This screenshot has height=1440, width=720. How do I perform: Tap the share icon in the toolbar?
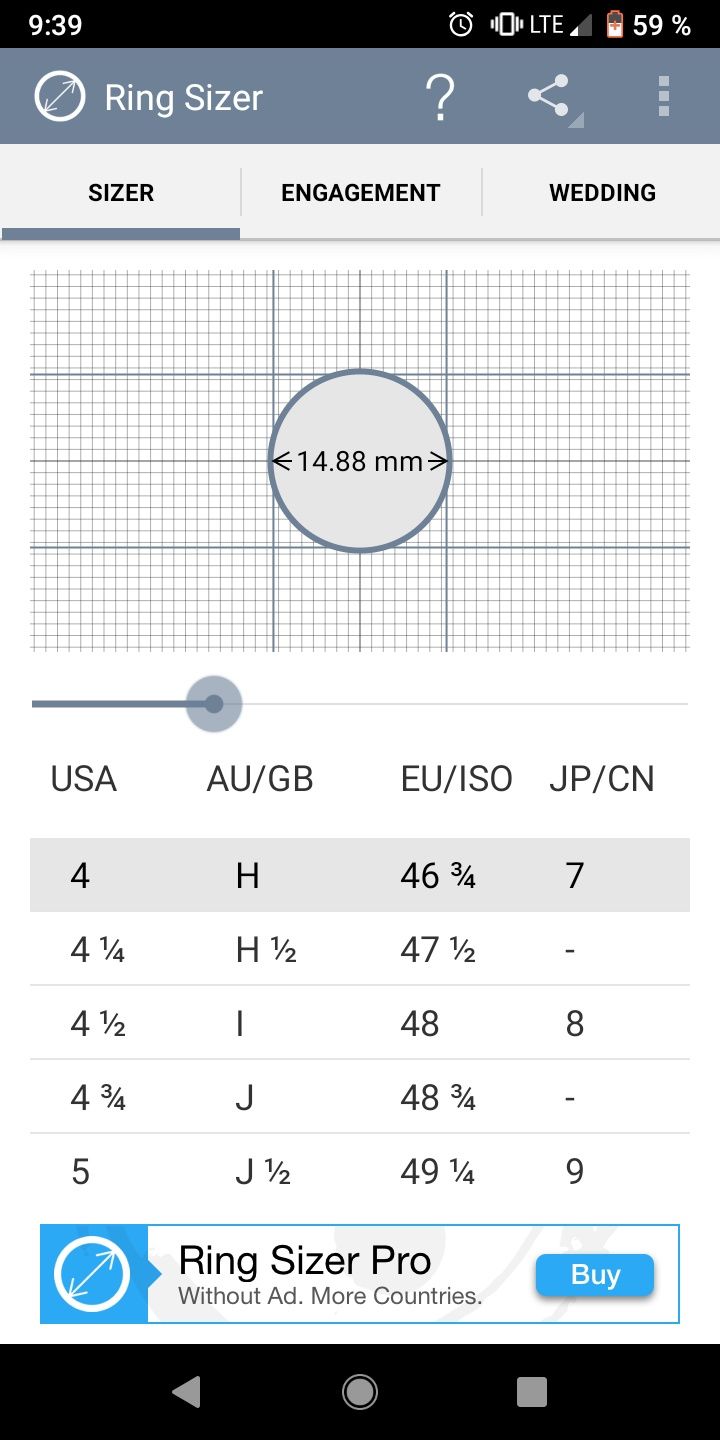click(x=549, y=97)
